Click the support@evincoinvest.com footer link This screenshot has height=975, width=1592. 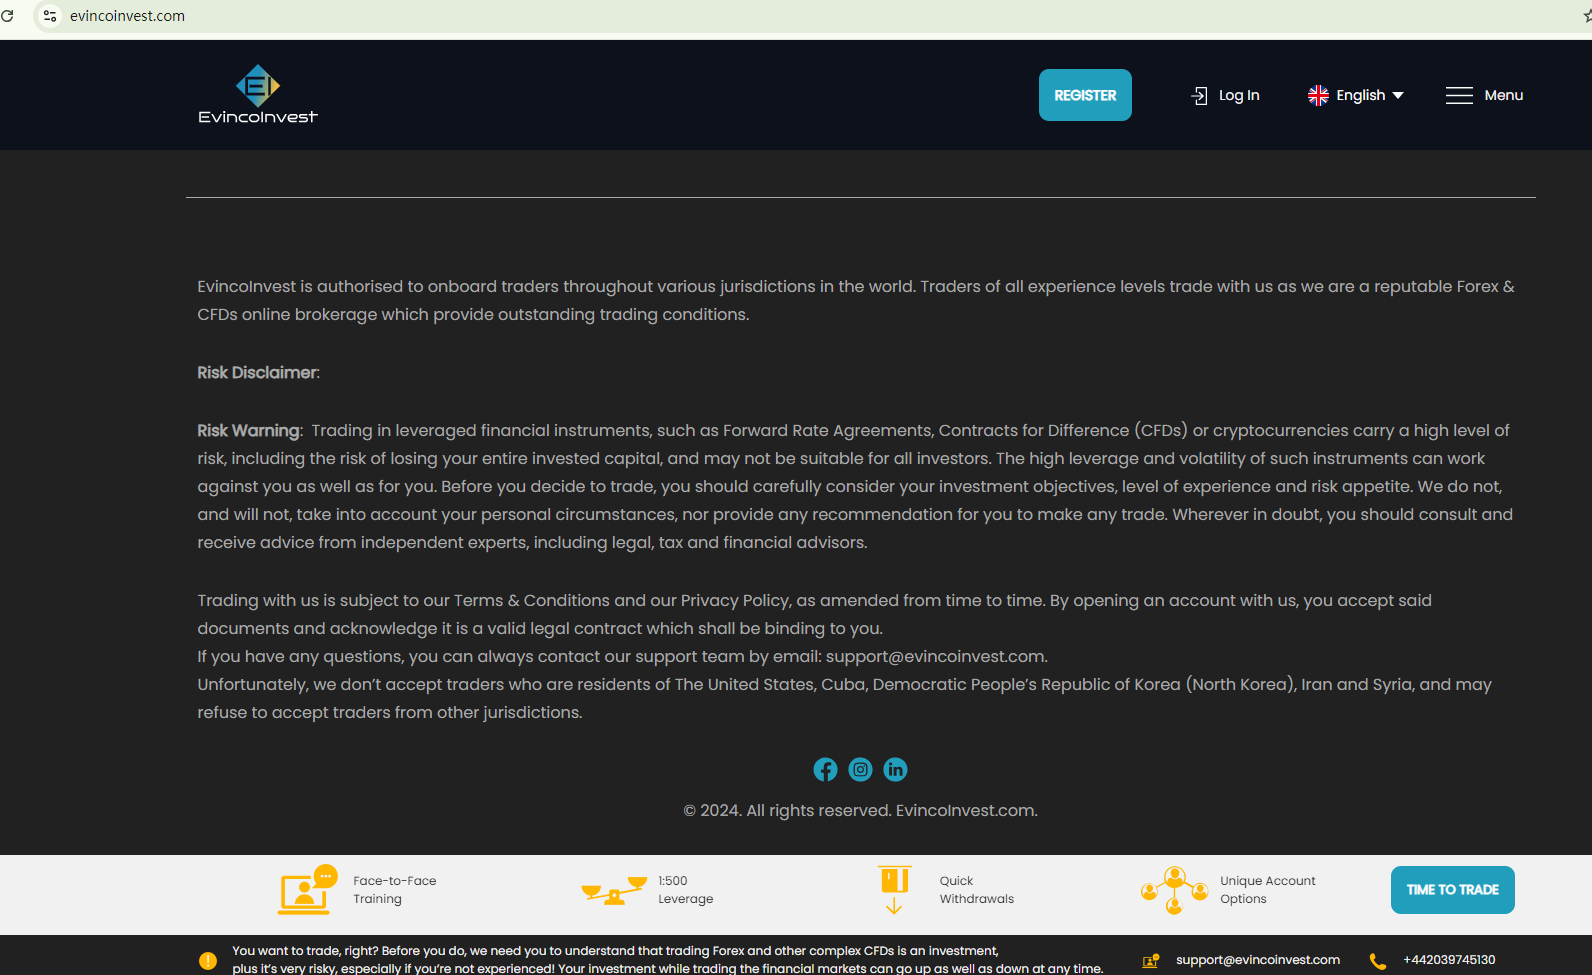(x=1258, y=960)
